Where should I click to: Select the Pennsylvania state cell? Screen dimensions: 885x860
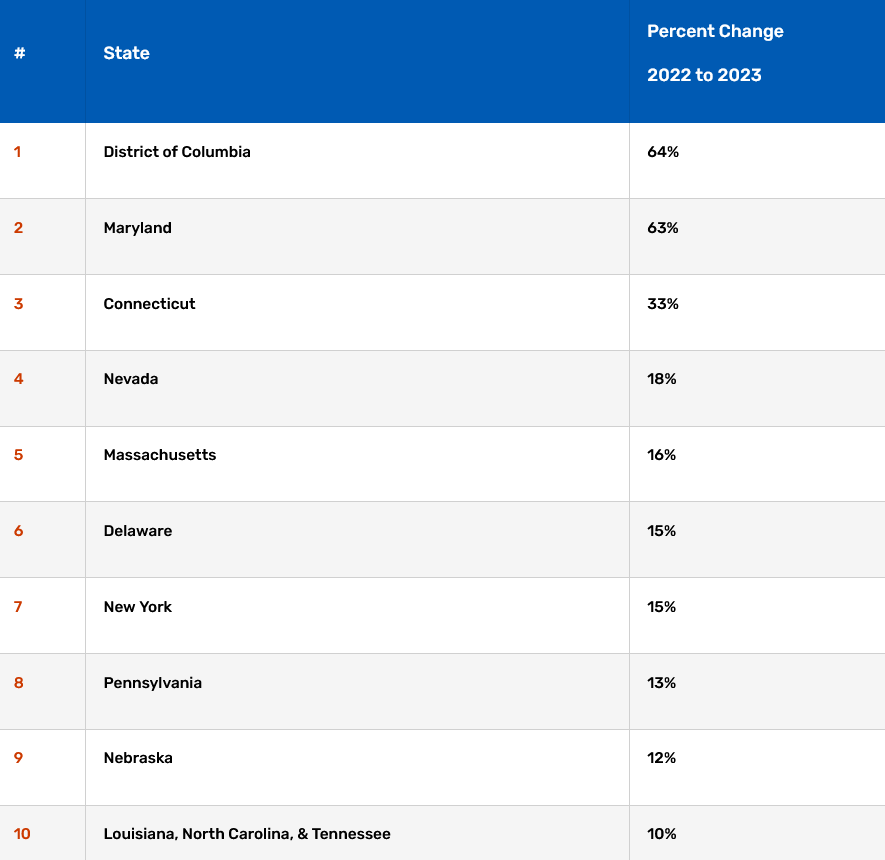pos(153,683)
